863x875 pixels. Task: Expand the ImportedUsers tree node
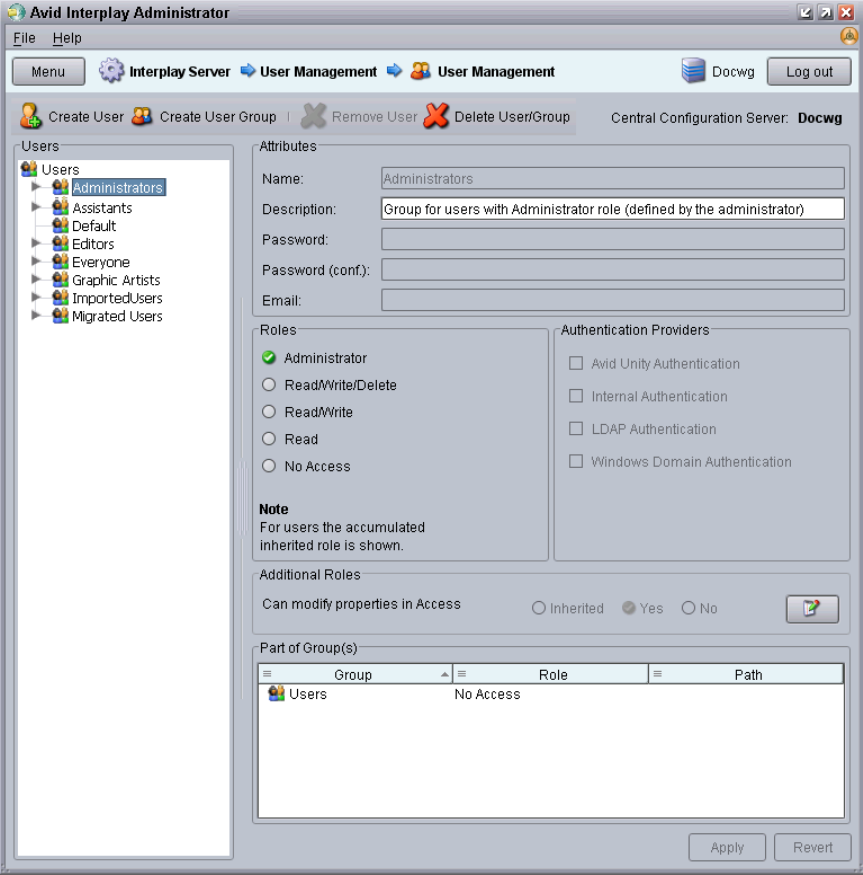pos(36,297)
